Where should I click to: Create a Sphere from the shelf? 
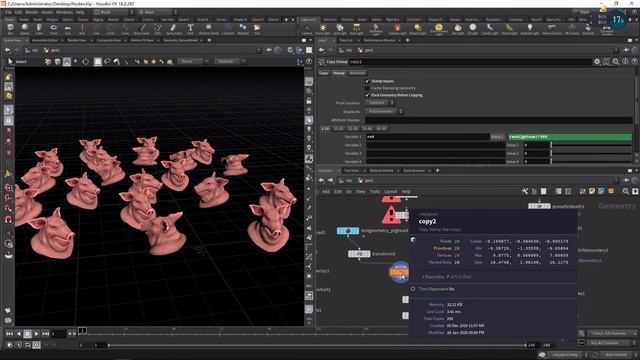pos(24,29)
